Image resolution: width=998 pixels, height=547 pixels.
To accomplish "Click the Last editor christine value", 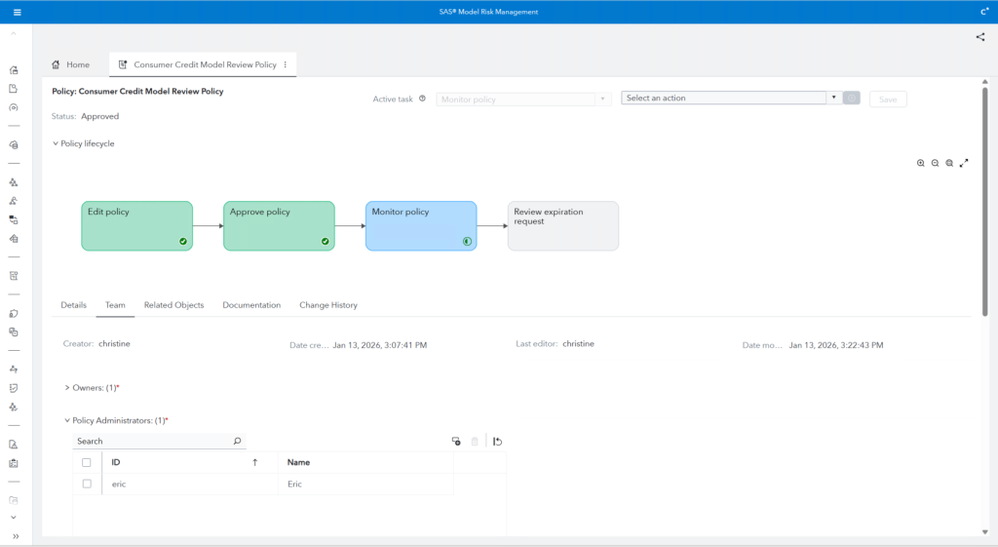I will pyautogui.click(x=578, y=343).
